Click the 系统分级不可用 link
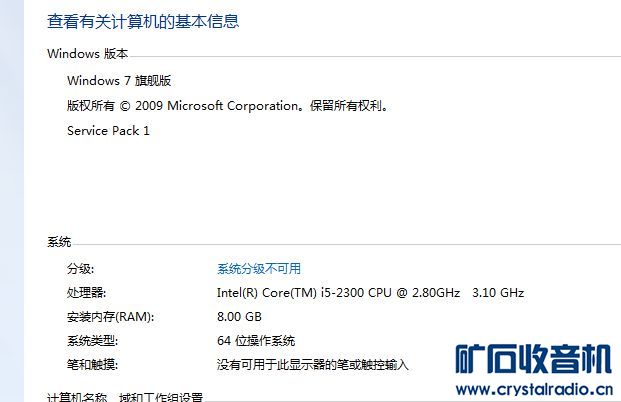Screen dimensions: 621x402 259,268
